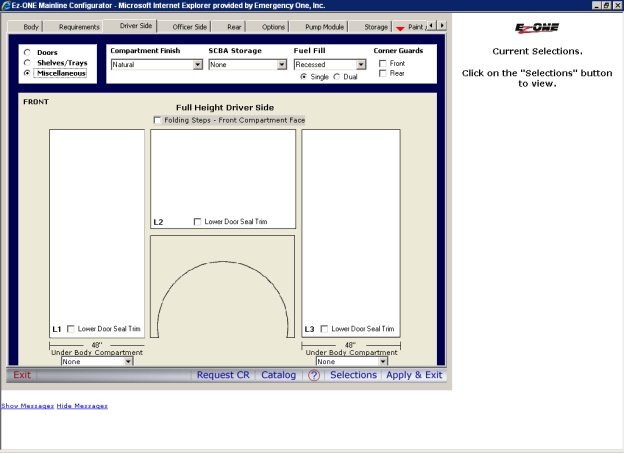Choose Dual fuel fill option
This screenshot has width=624, height=453.
(337, 76)
